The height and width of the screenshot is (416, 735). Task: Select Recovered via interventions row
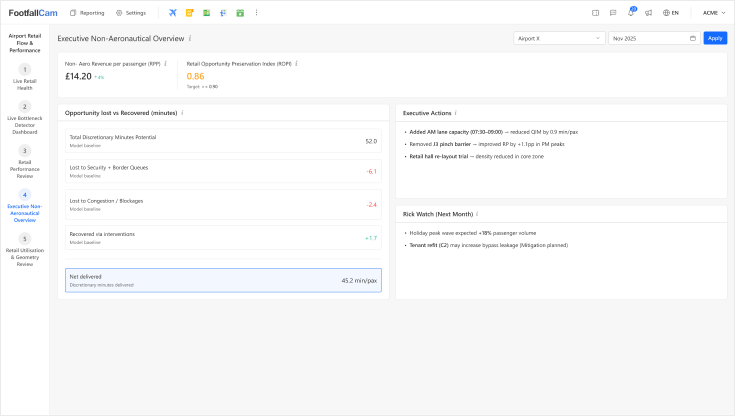[x=223, y=238]
